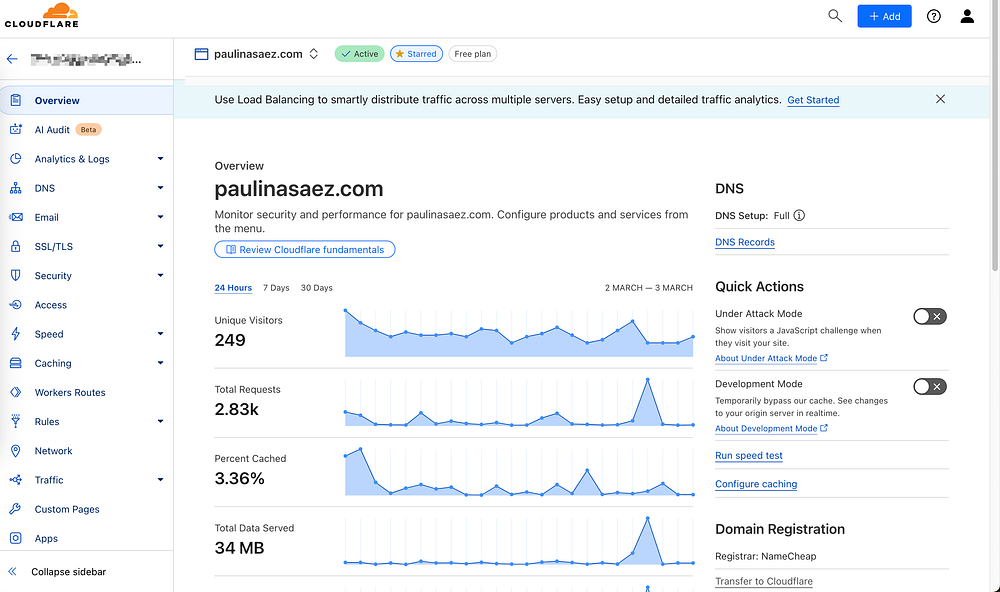Screen dimensions: 1000x592
Task: Open the help question mark icon
Action: point(934,16)
